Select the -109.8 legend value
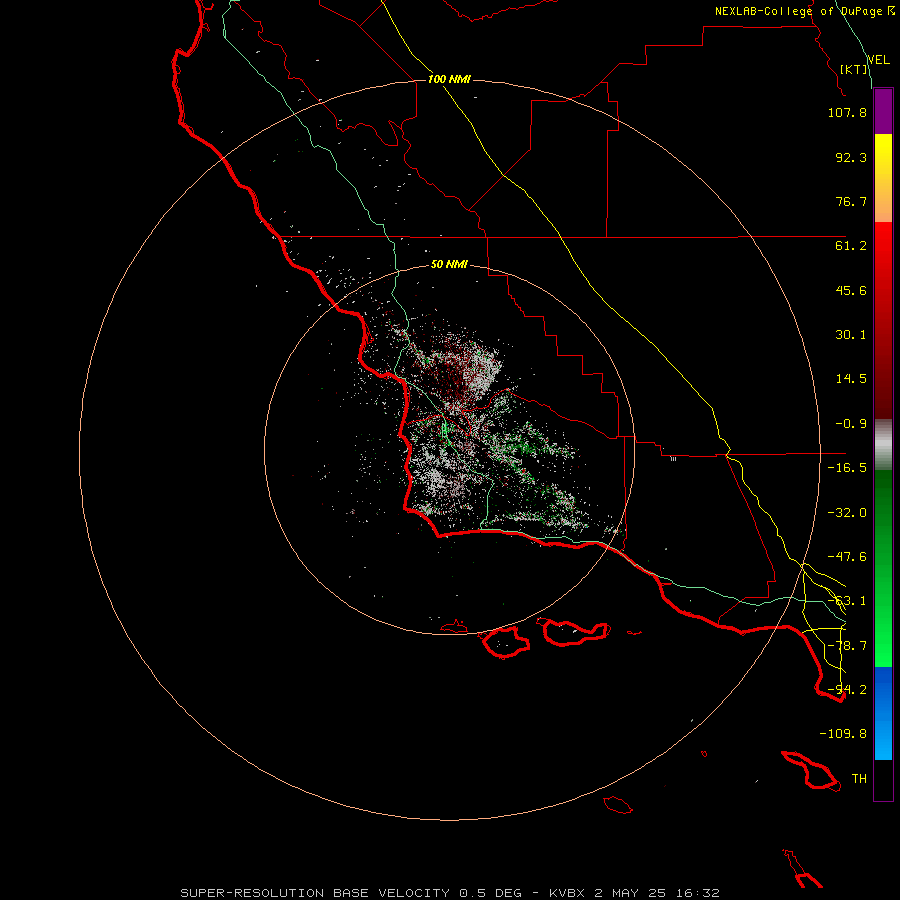The image size is (900, 900). click(x=843, y=734)
